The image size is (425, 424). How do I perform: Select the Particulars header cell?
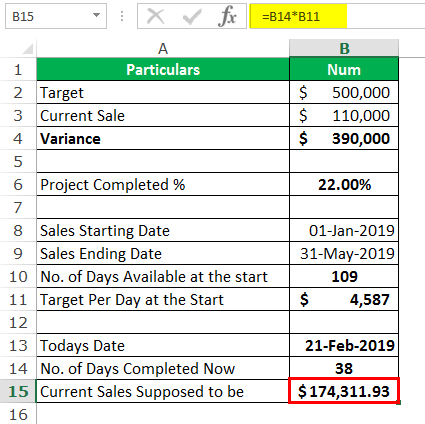point(163,69)
